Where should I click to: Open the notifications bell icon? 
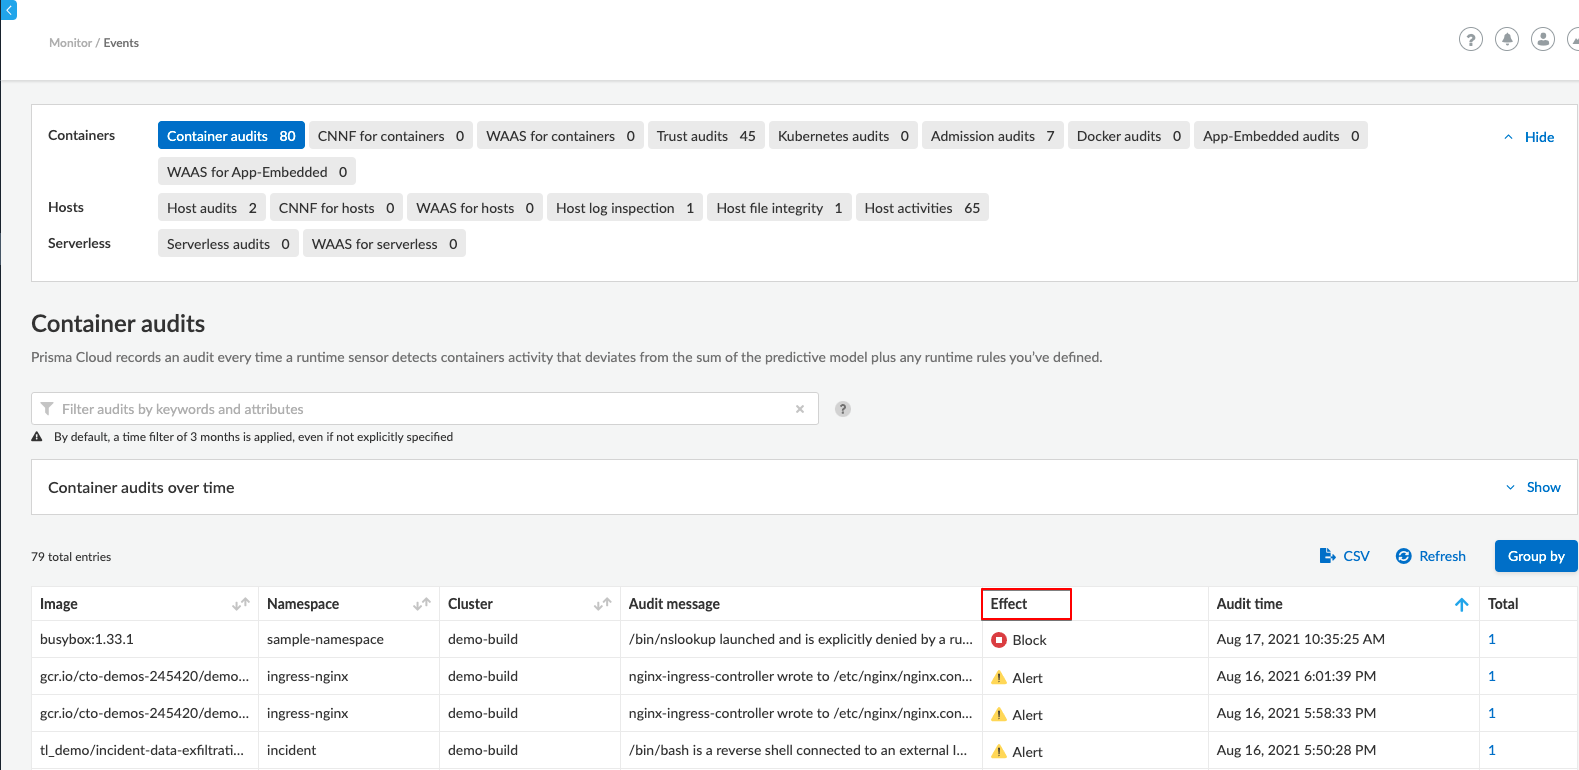point(1507,40)
